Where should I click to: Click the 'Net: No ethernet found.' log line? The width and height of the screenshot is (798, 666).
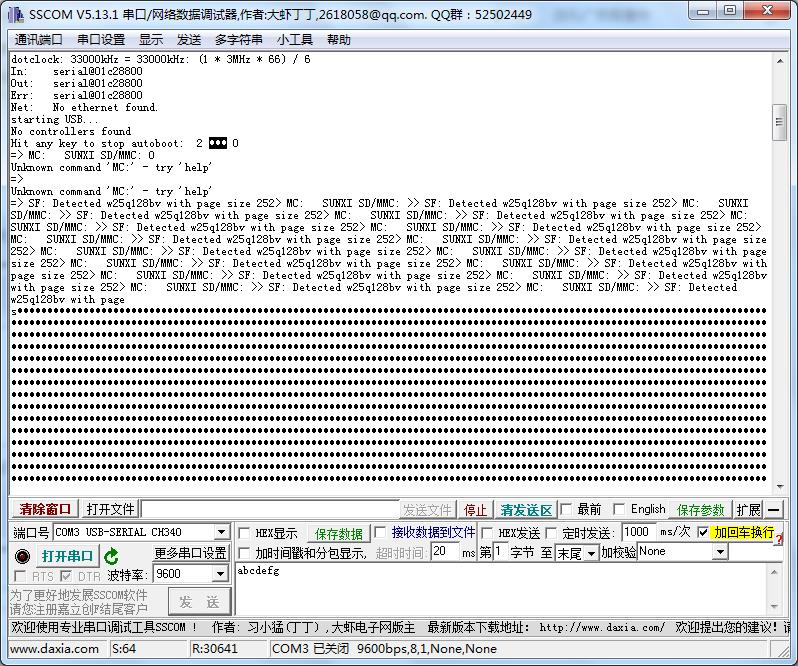84,107
